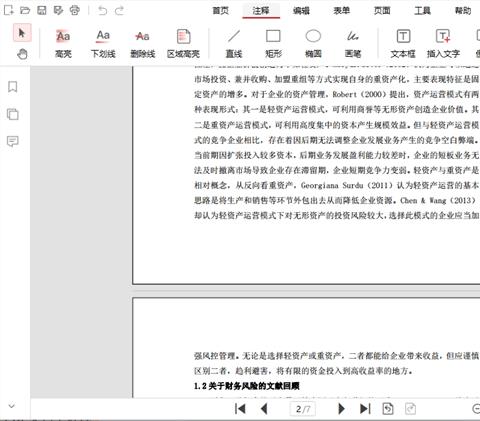Select the 直线 line tool

pyautogui.click(x=234, y=44)
